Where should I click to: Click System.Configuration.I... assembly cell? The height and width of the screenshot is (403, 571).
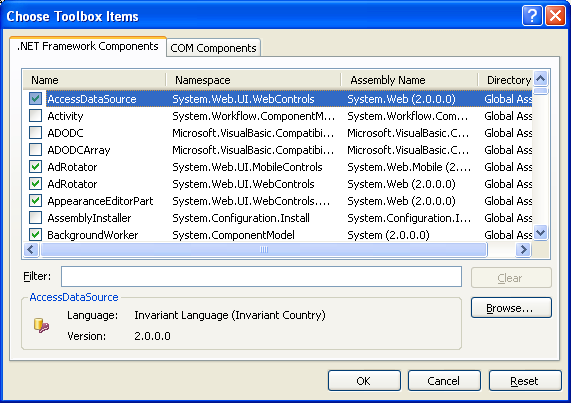[x=409, y=218]
